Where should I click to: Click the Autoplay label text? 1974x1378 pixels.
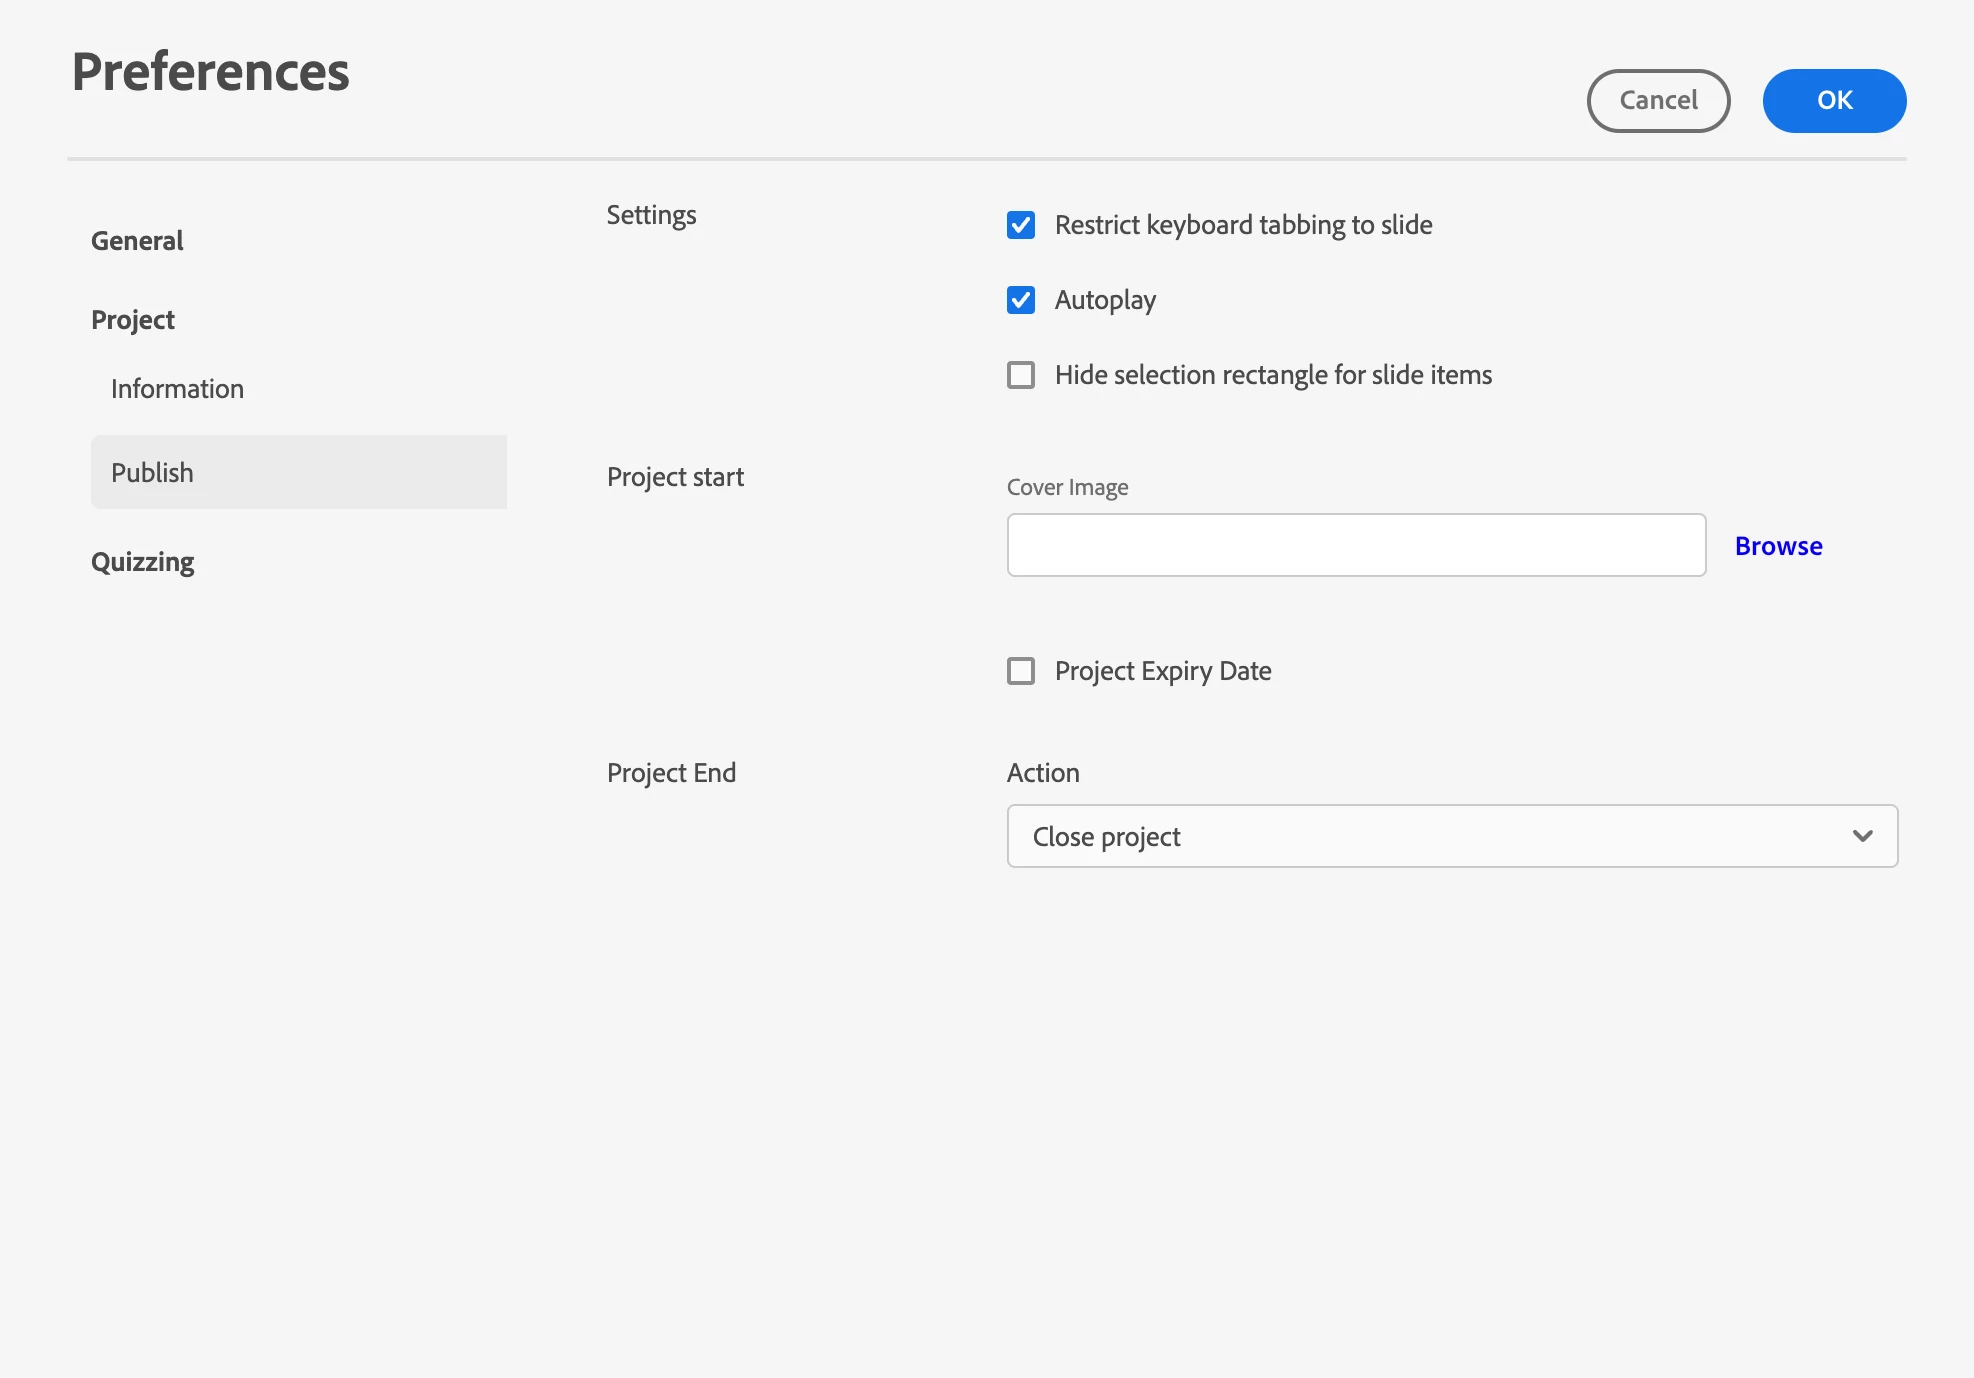(1105, 300)
